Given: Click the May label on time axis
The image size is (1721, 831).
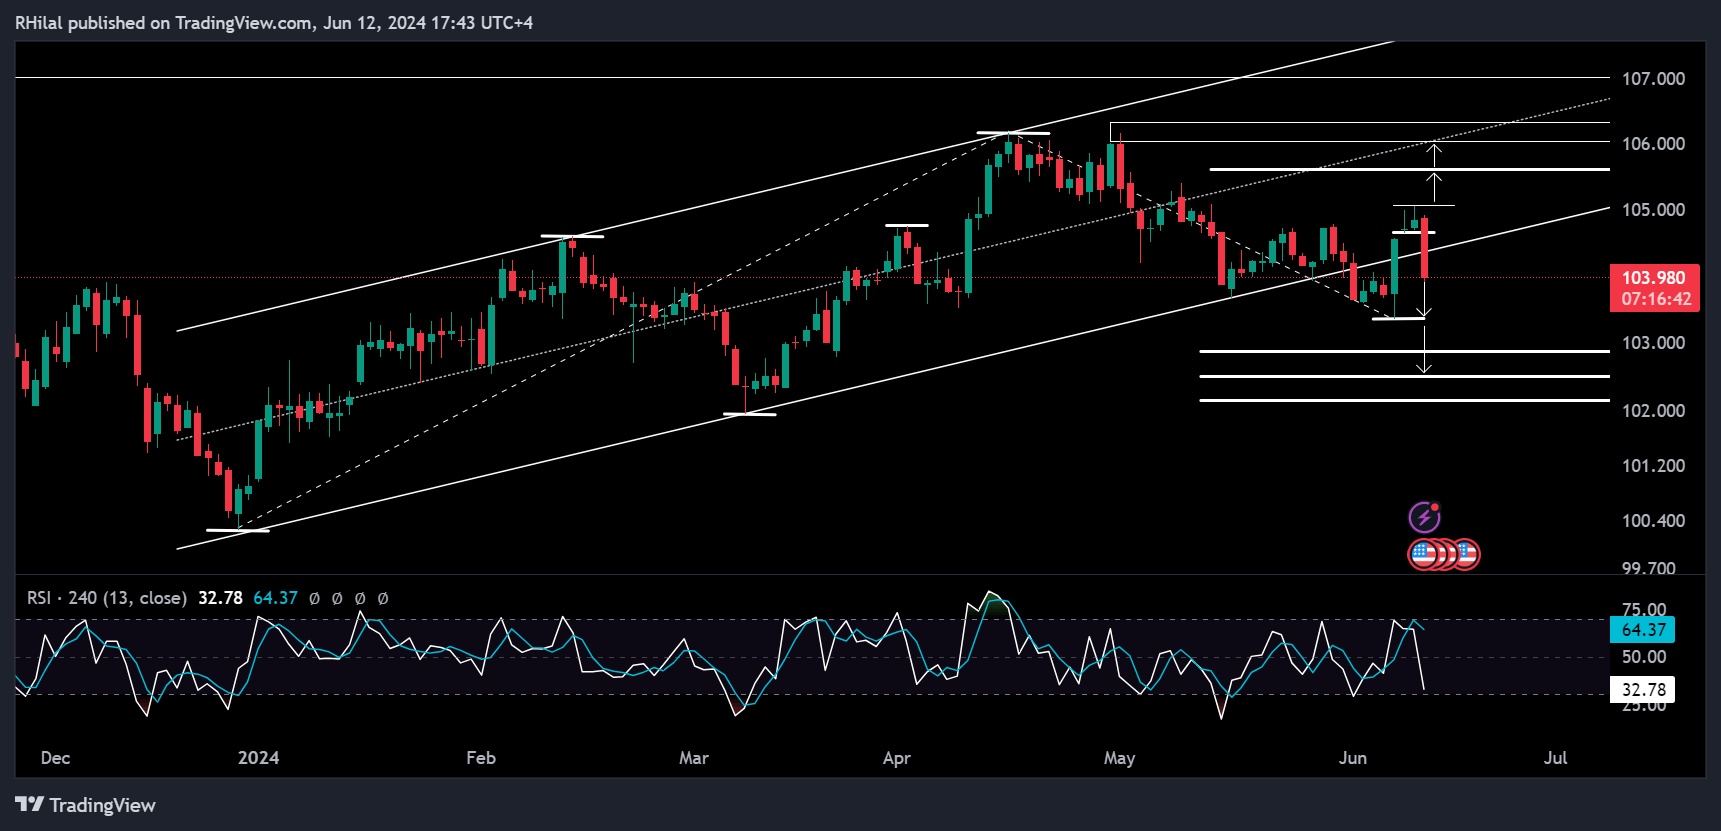Looking at the screenshot, I should pyautogui.click(x=1119, y=758).
